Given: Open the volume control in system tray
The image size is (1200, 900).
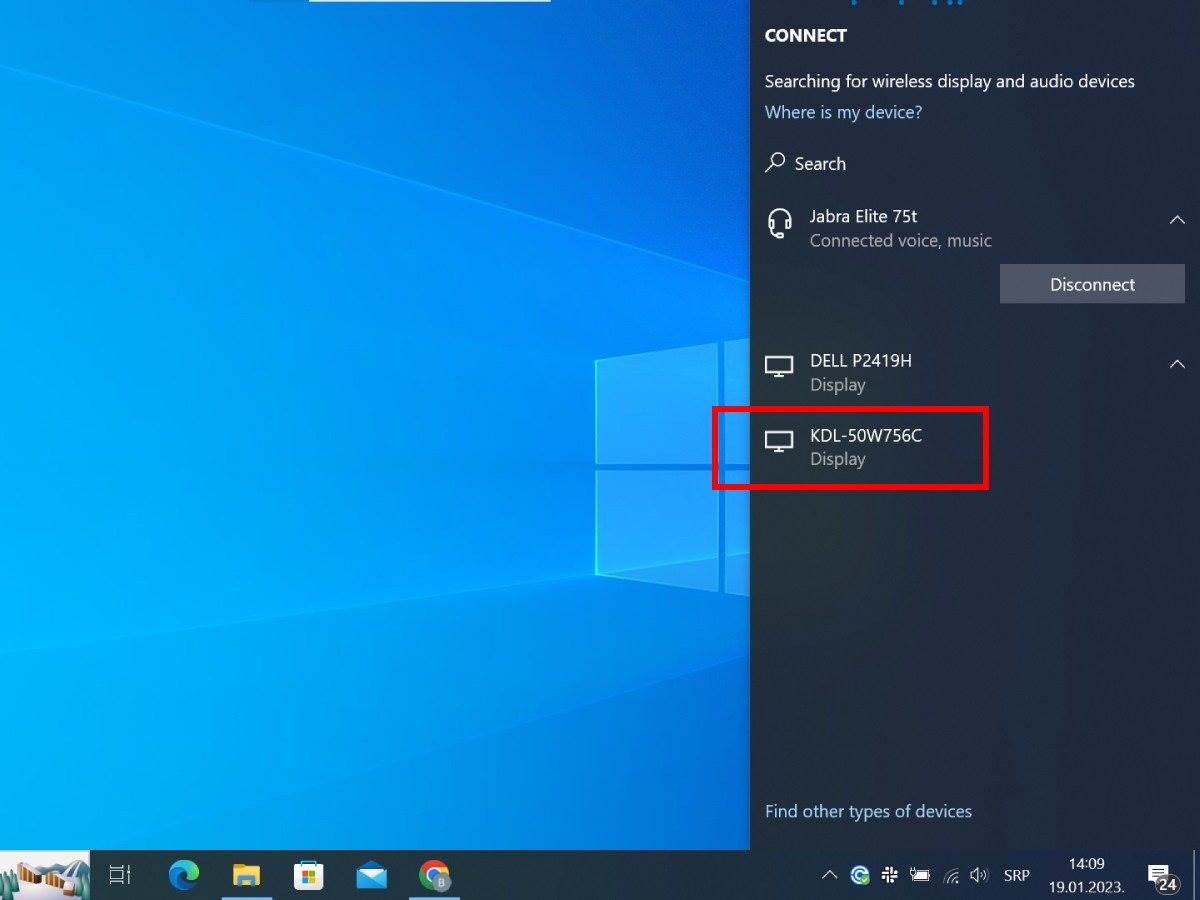Looking at the screenshot, I should [979, 875].
